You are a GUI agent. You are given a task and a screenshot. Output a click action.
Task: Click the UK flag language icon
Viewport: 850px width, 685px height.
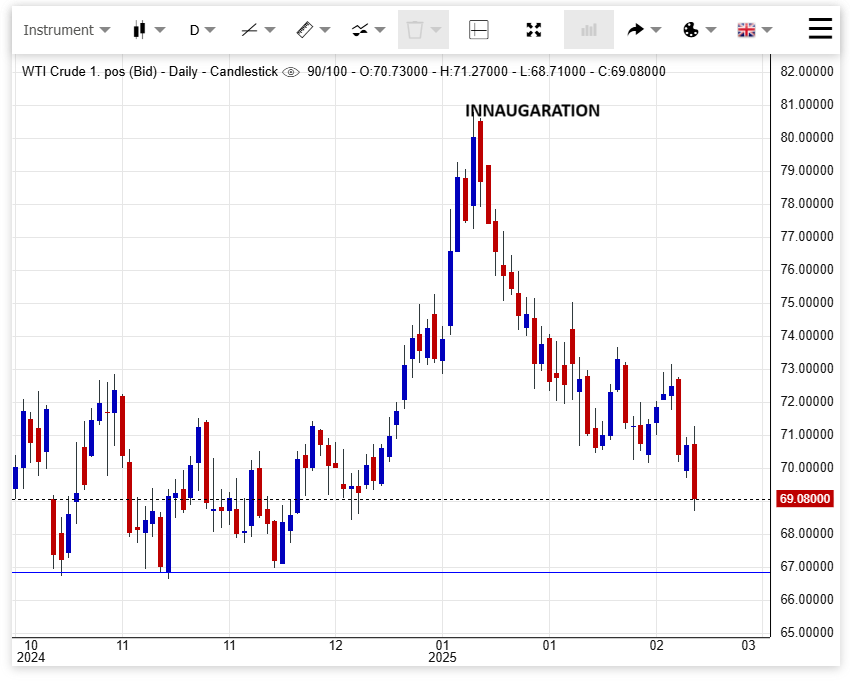click(x=746, y=30)
